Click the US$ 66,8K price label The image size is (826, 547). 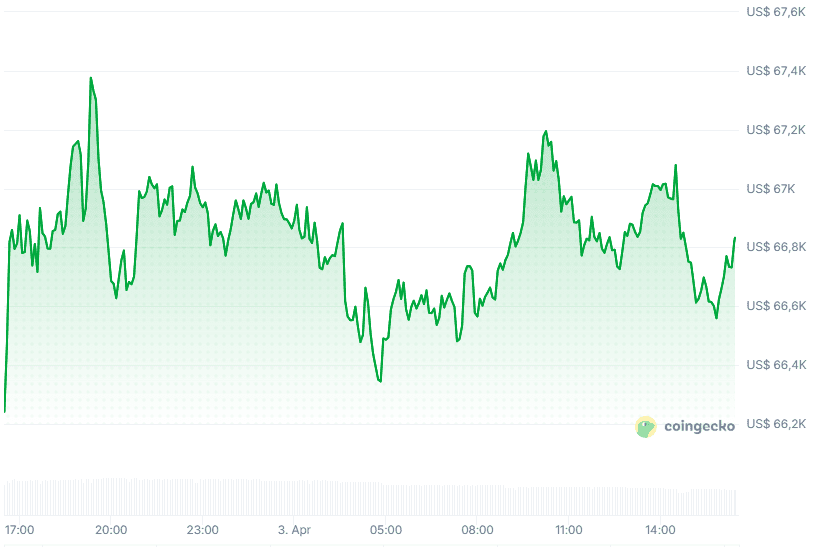point(776,247)
